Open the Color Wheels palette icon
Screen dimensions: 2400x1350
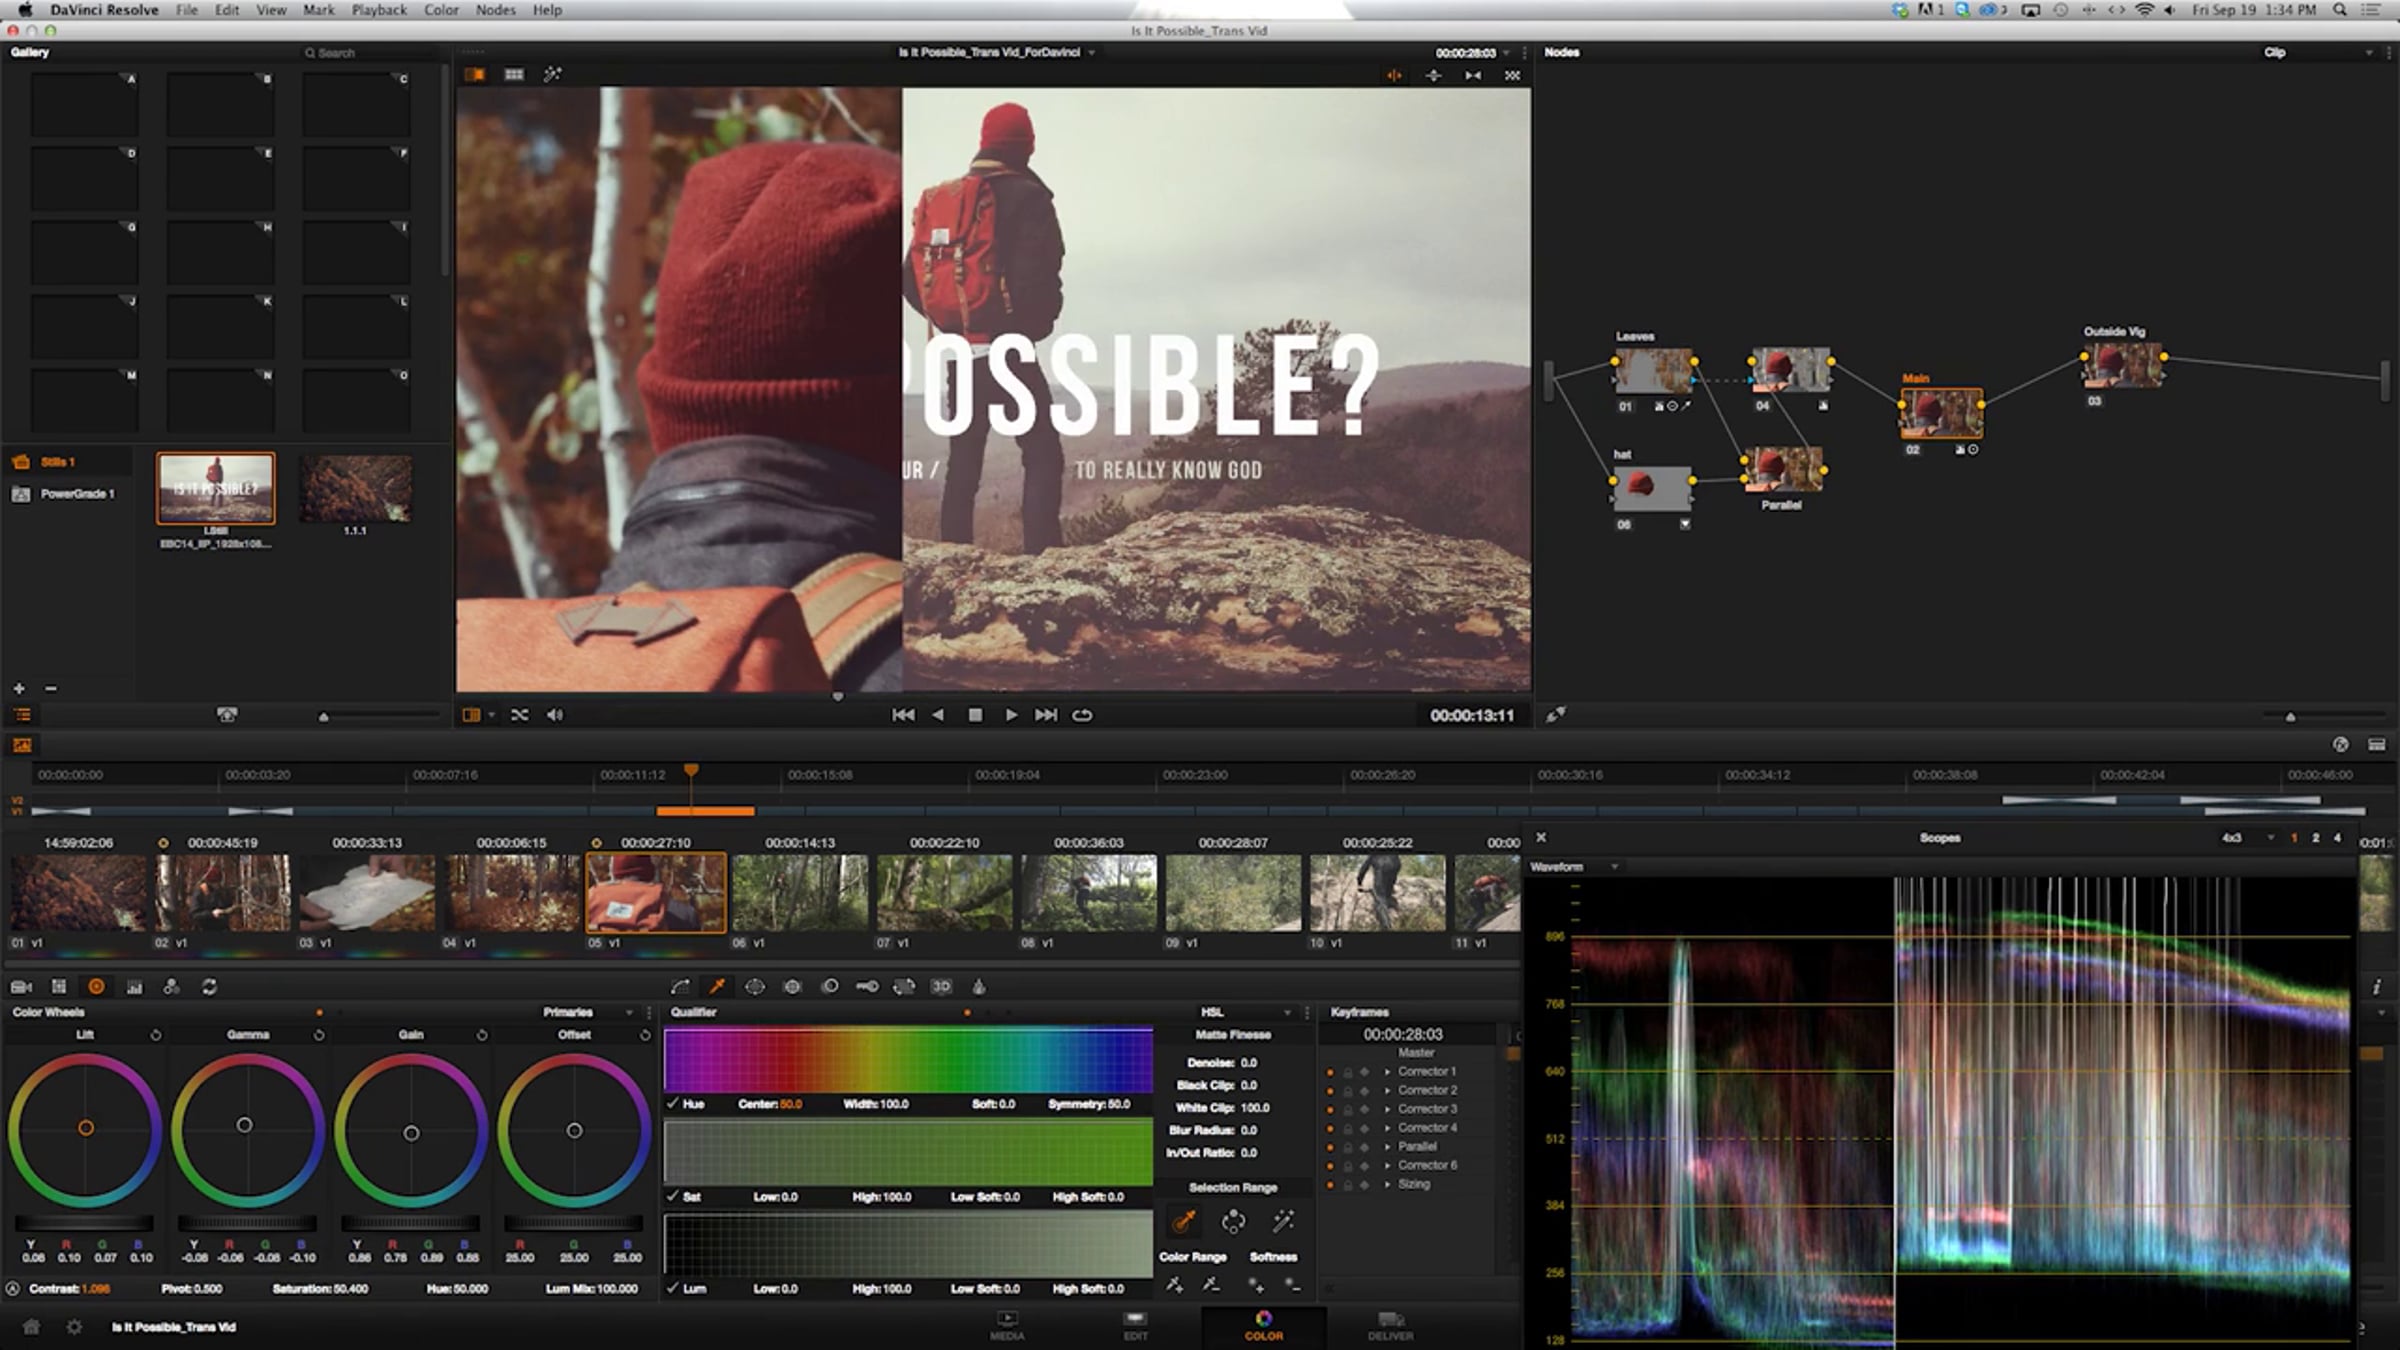click(96, 987)
